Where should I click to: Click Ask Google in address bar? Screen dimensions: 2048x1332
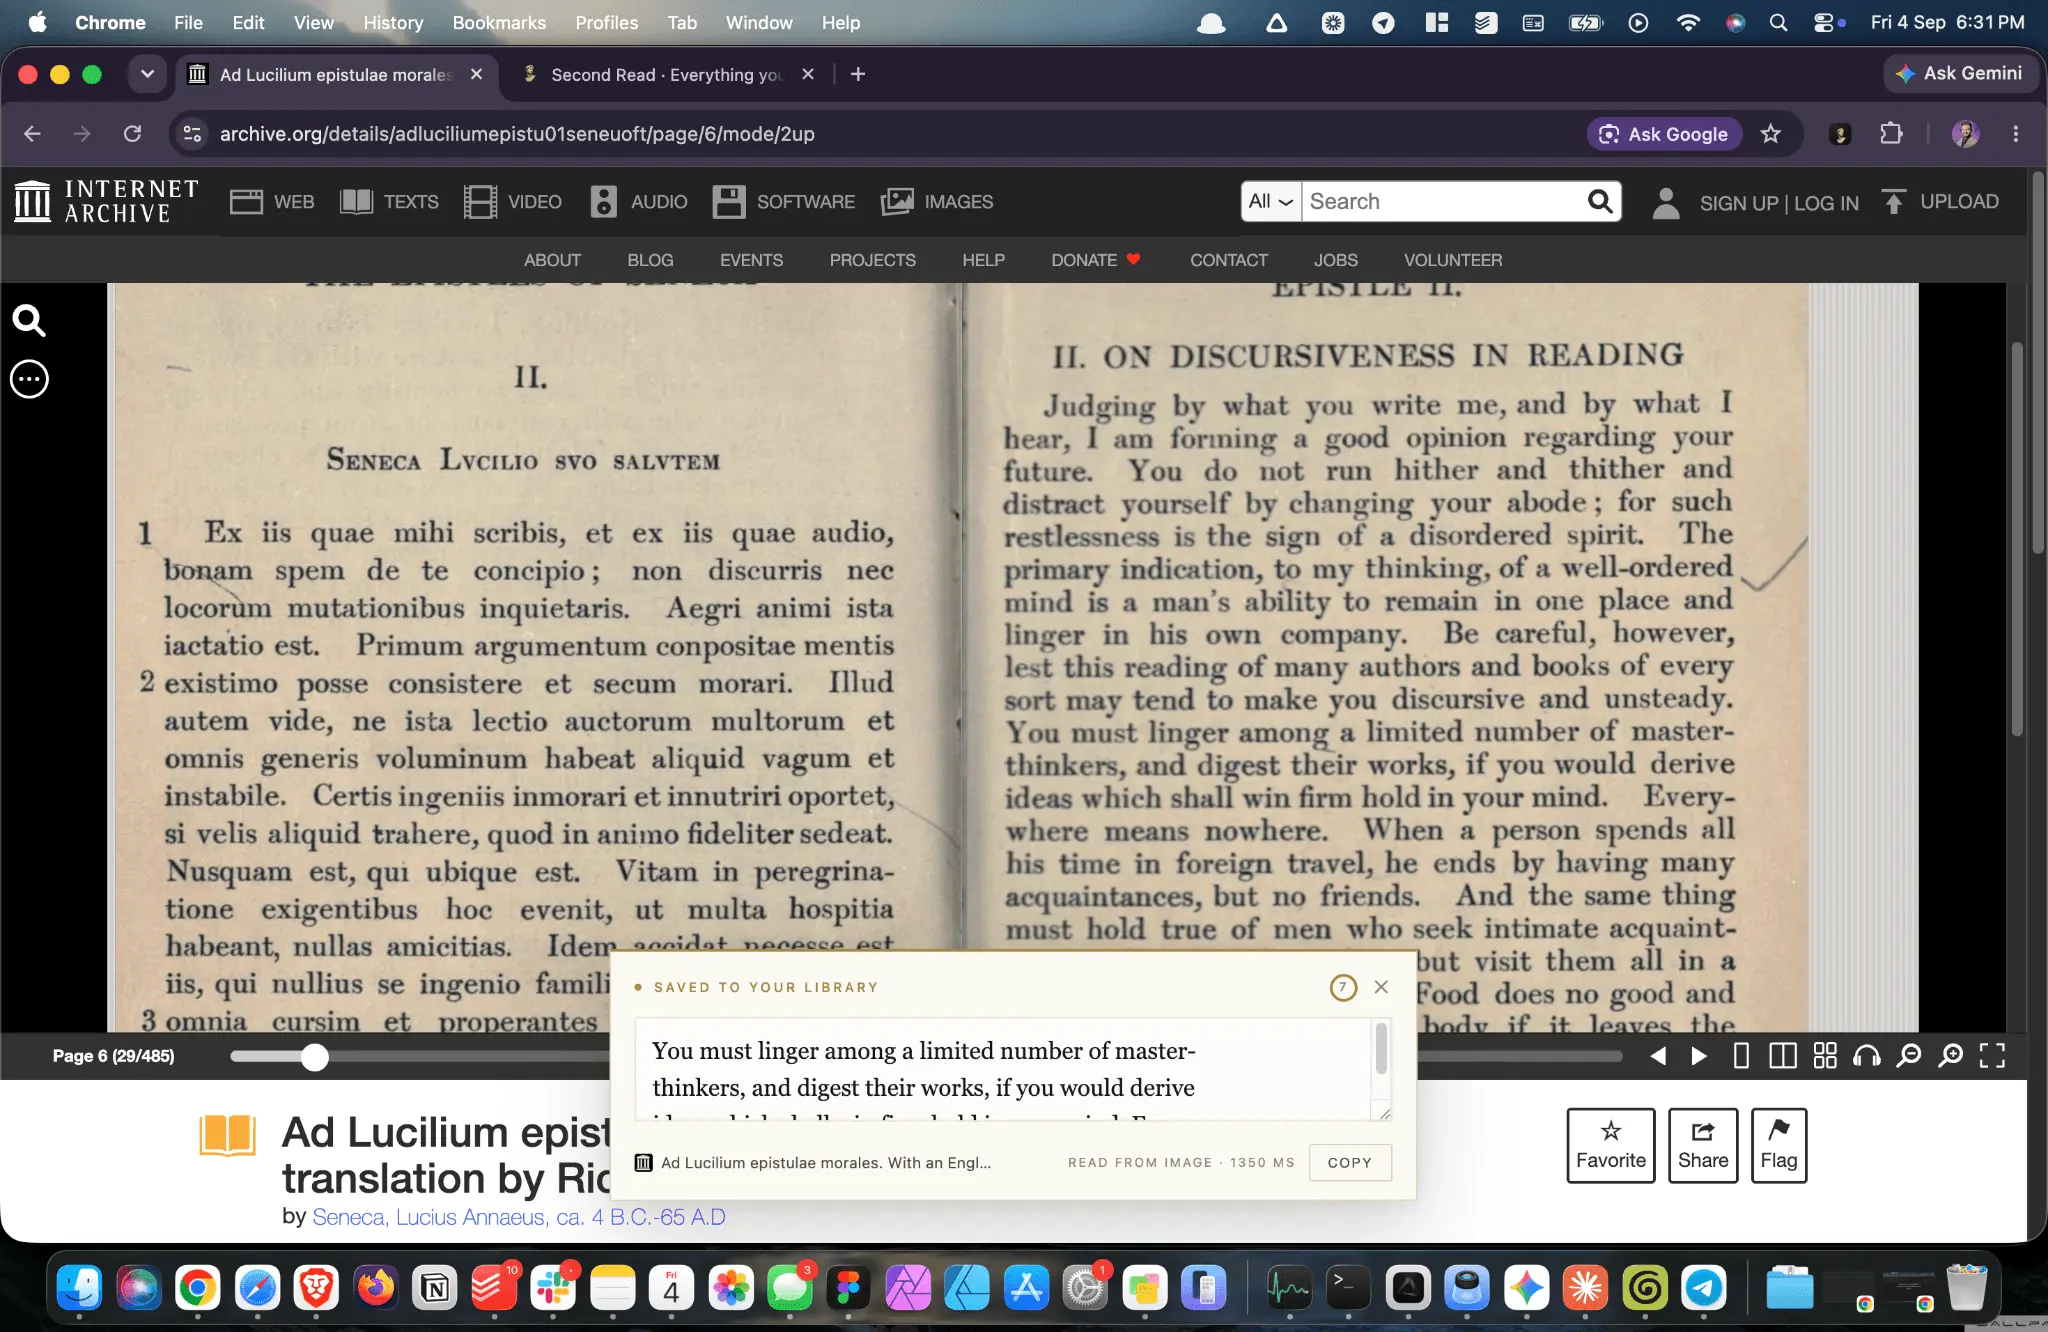coord(1664,134)
